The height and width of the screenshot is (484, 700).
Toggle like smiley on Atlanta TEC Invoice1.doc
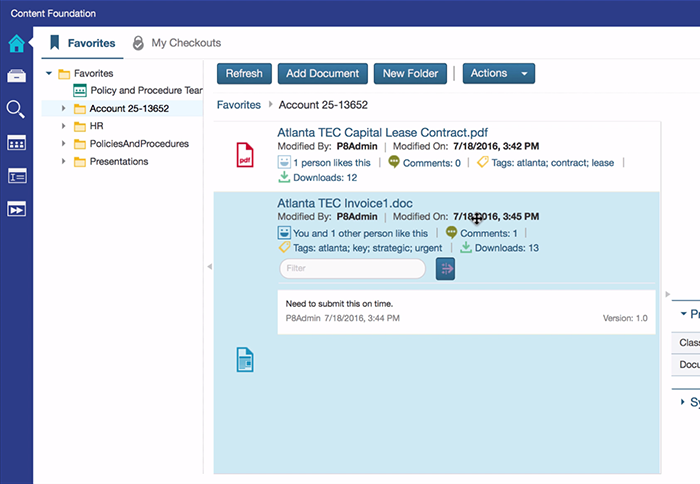tap(284, 233)
